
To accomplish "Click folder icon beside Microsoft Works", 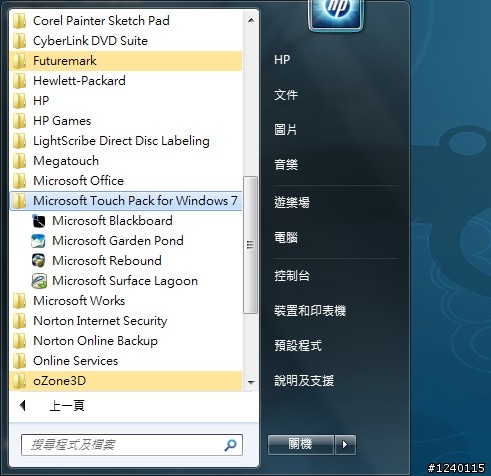I will tap(19, 301).
